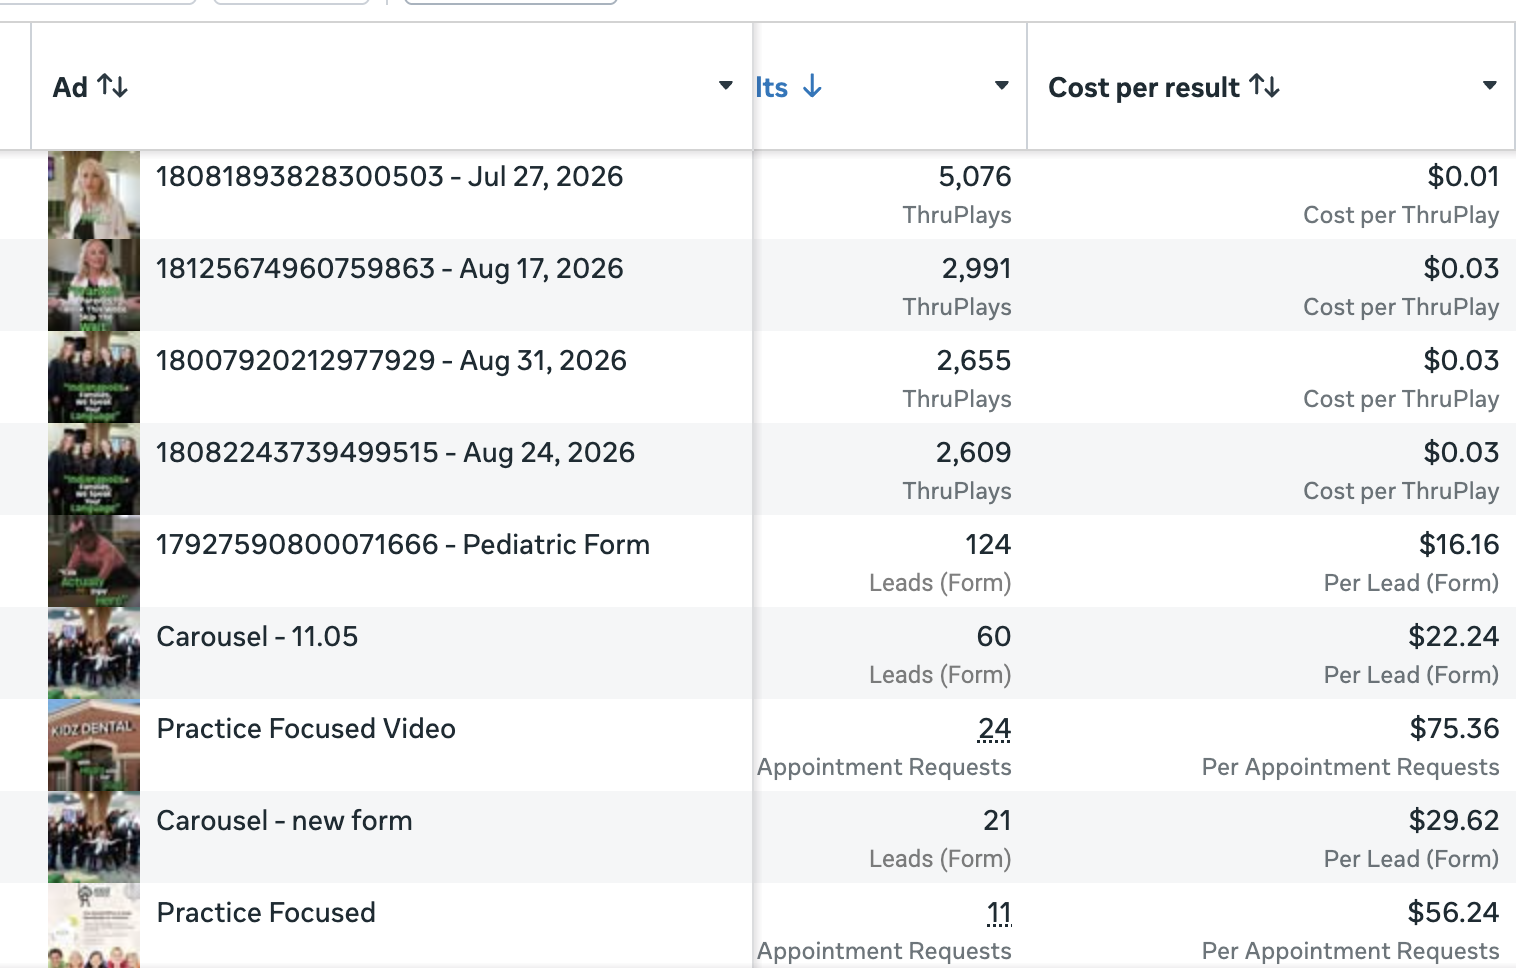Click the Ad column header label
Screen dimensions: 1516x968
click(70, 87)
